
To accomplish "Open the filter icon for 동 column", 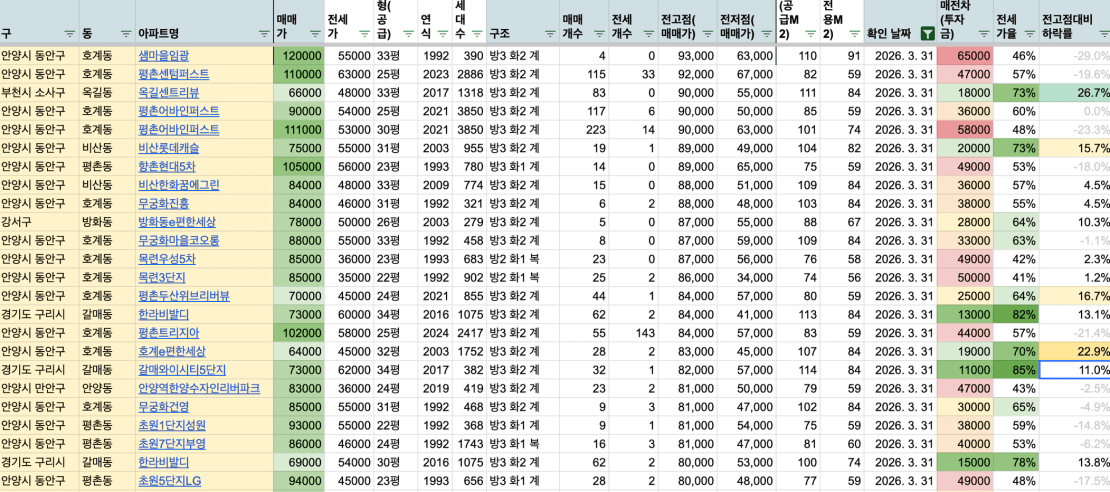I will tap(124, 33).
